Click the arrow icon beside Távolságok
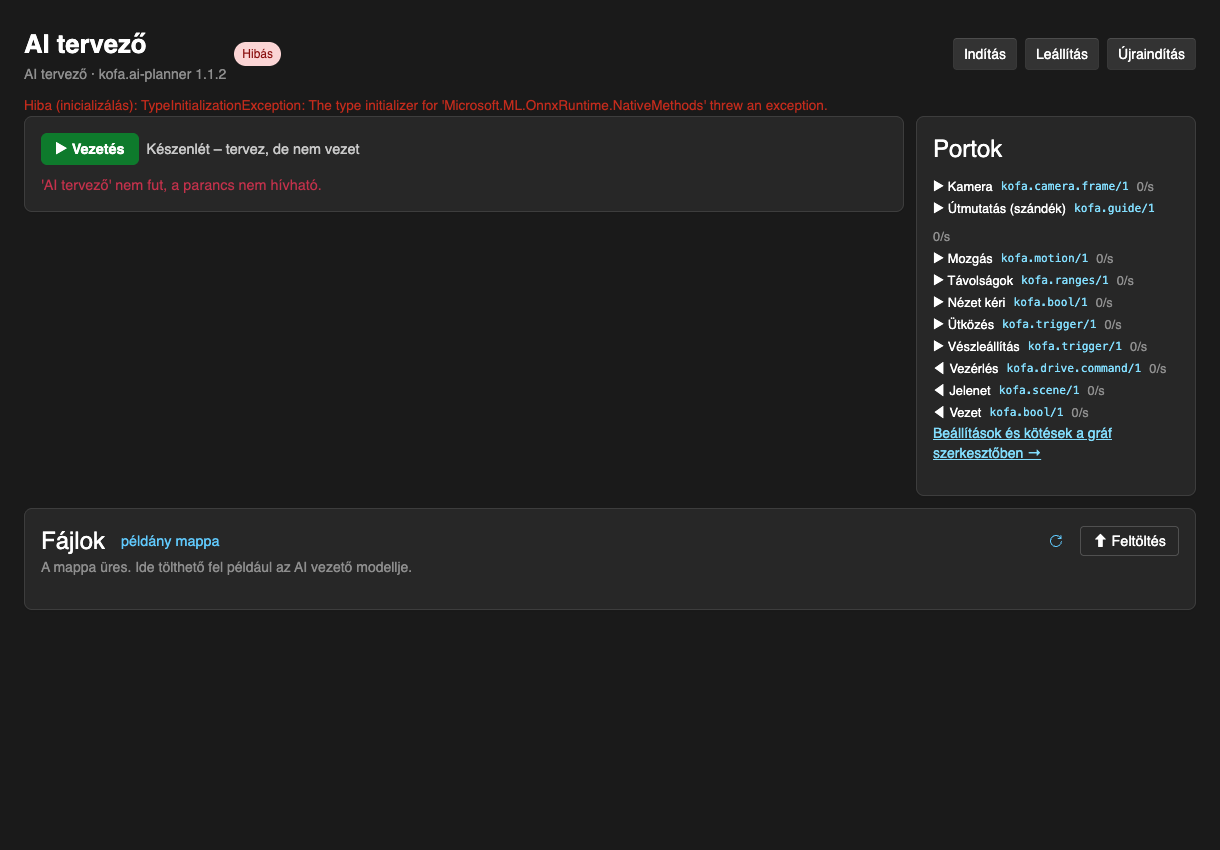Viewport: 1220px width, 850px height. [938, 280]
